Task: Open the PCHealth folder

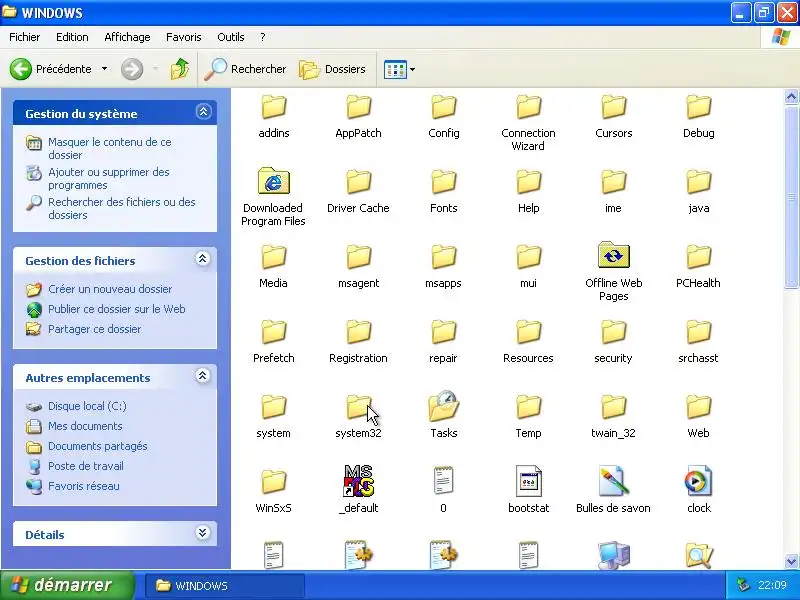Action: tap(698, 264)
